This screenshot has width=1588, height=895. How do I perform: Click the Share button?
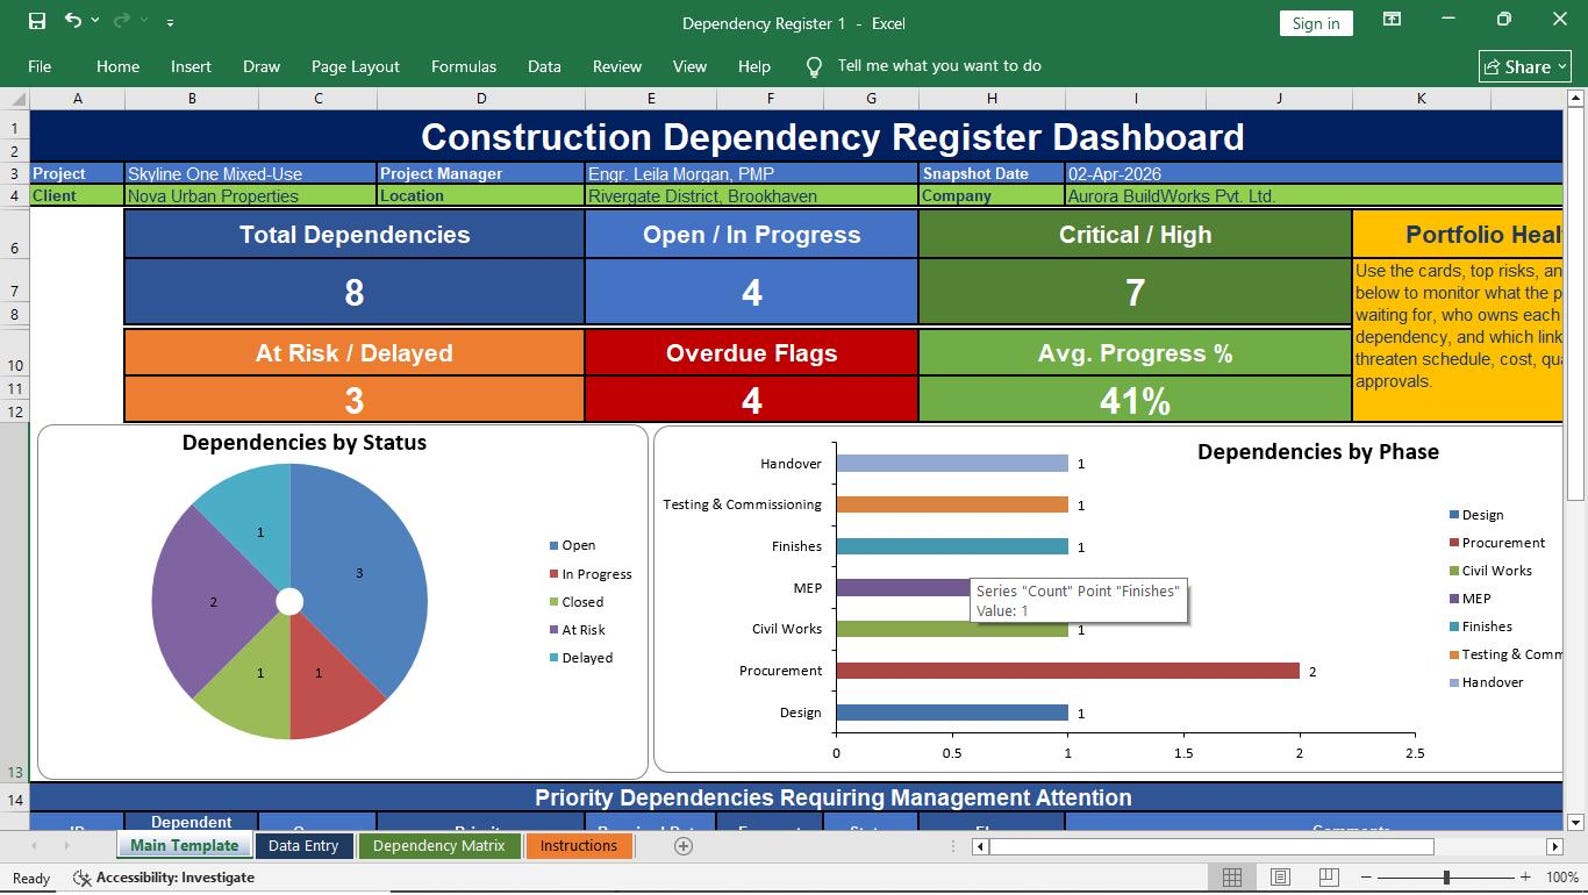point(1525,66)
